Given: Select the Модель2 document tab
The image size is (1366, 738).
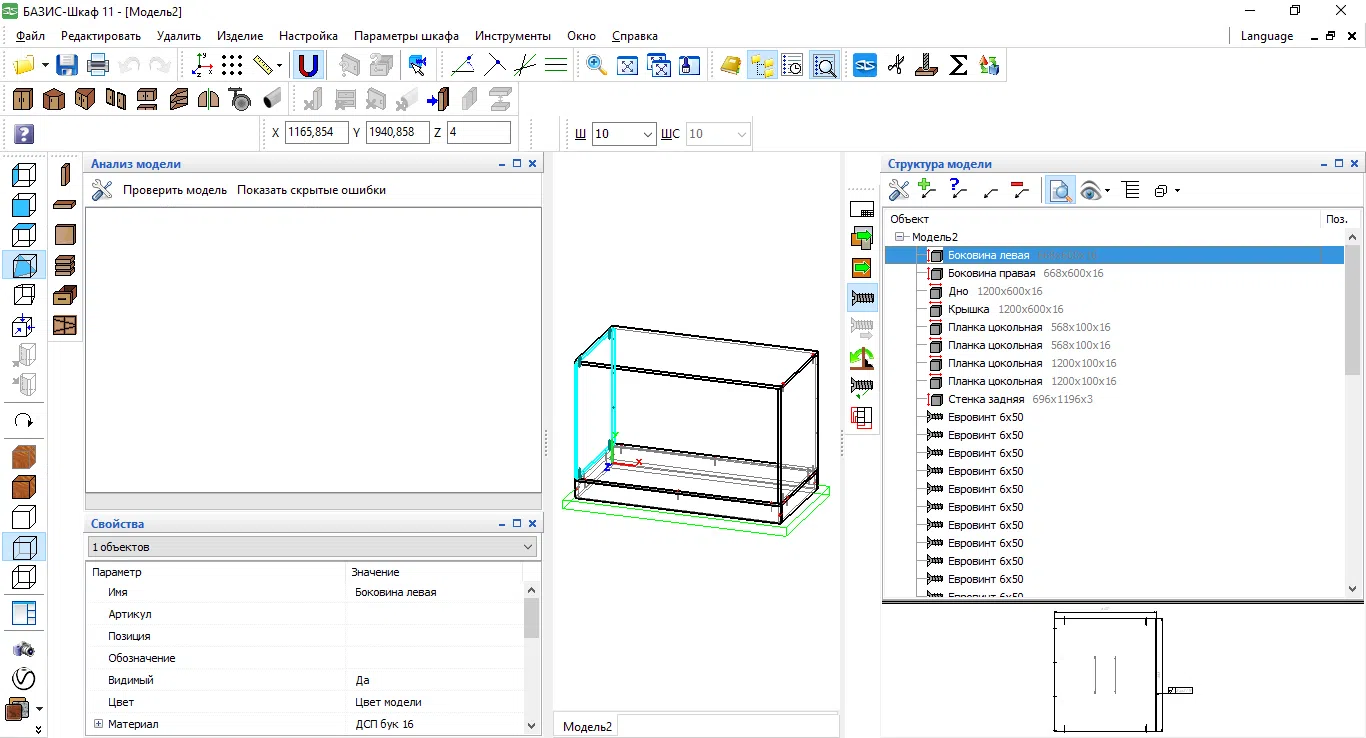Looking at the screenshot, I should coord(588,727).
